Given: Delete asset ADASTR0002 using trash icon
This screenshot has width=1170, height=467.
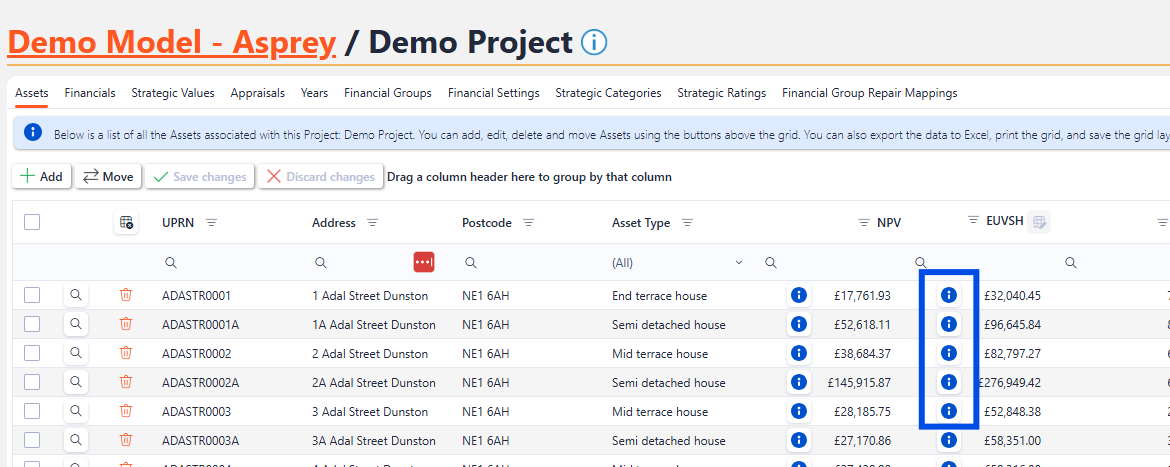Looking at the screenshot, I should (126, 353).
